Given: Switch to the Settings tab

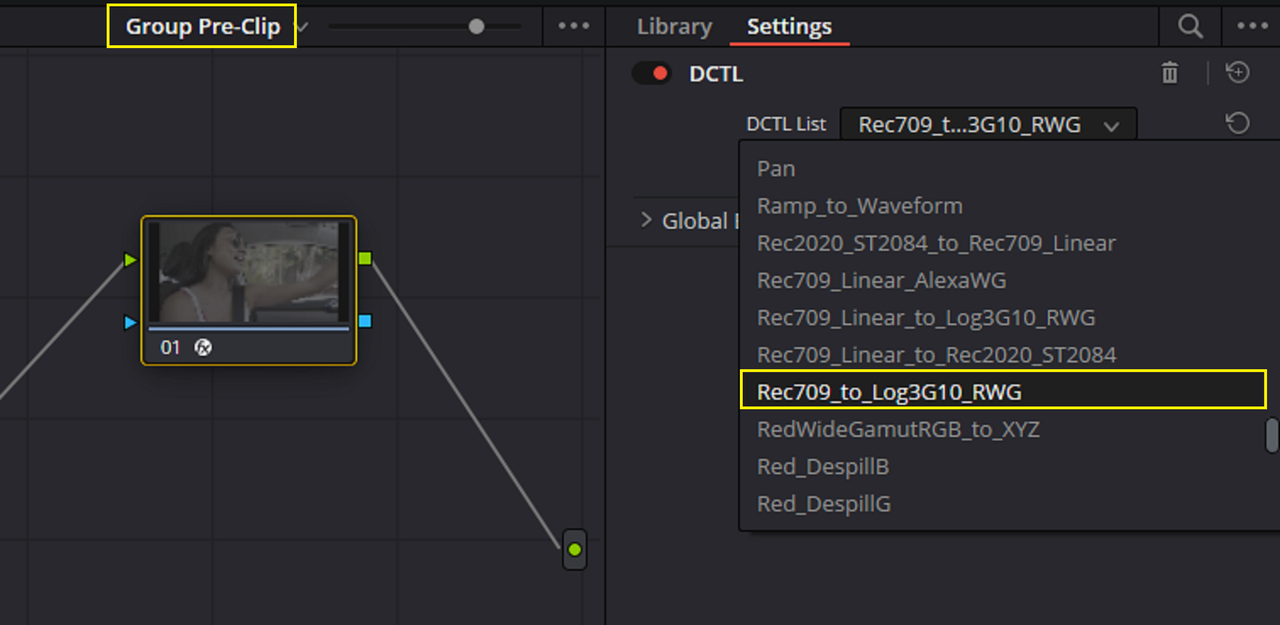Looking at the screenshot, I should coord(789,27).
